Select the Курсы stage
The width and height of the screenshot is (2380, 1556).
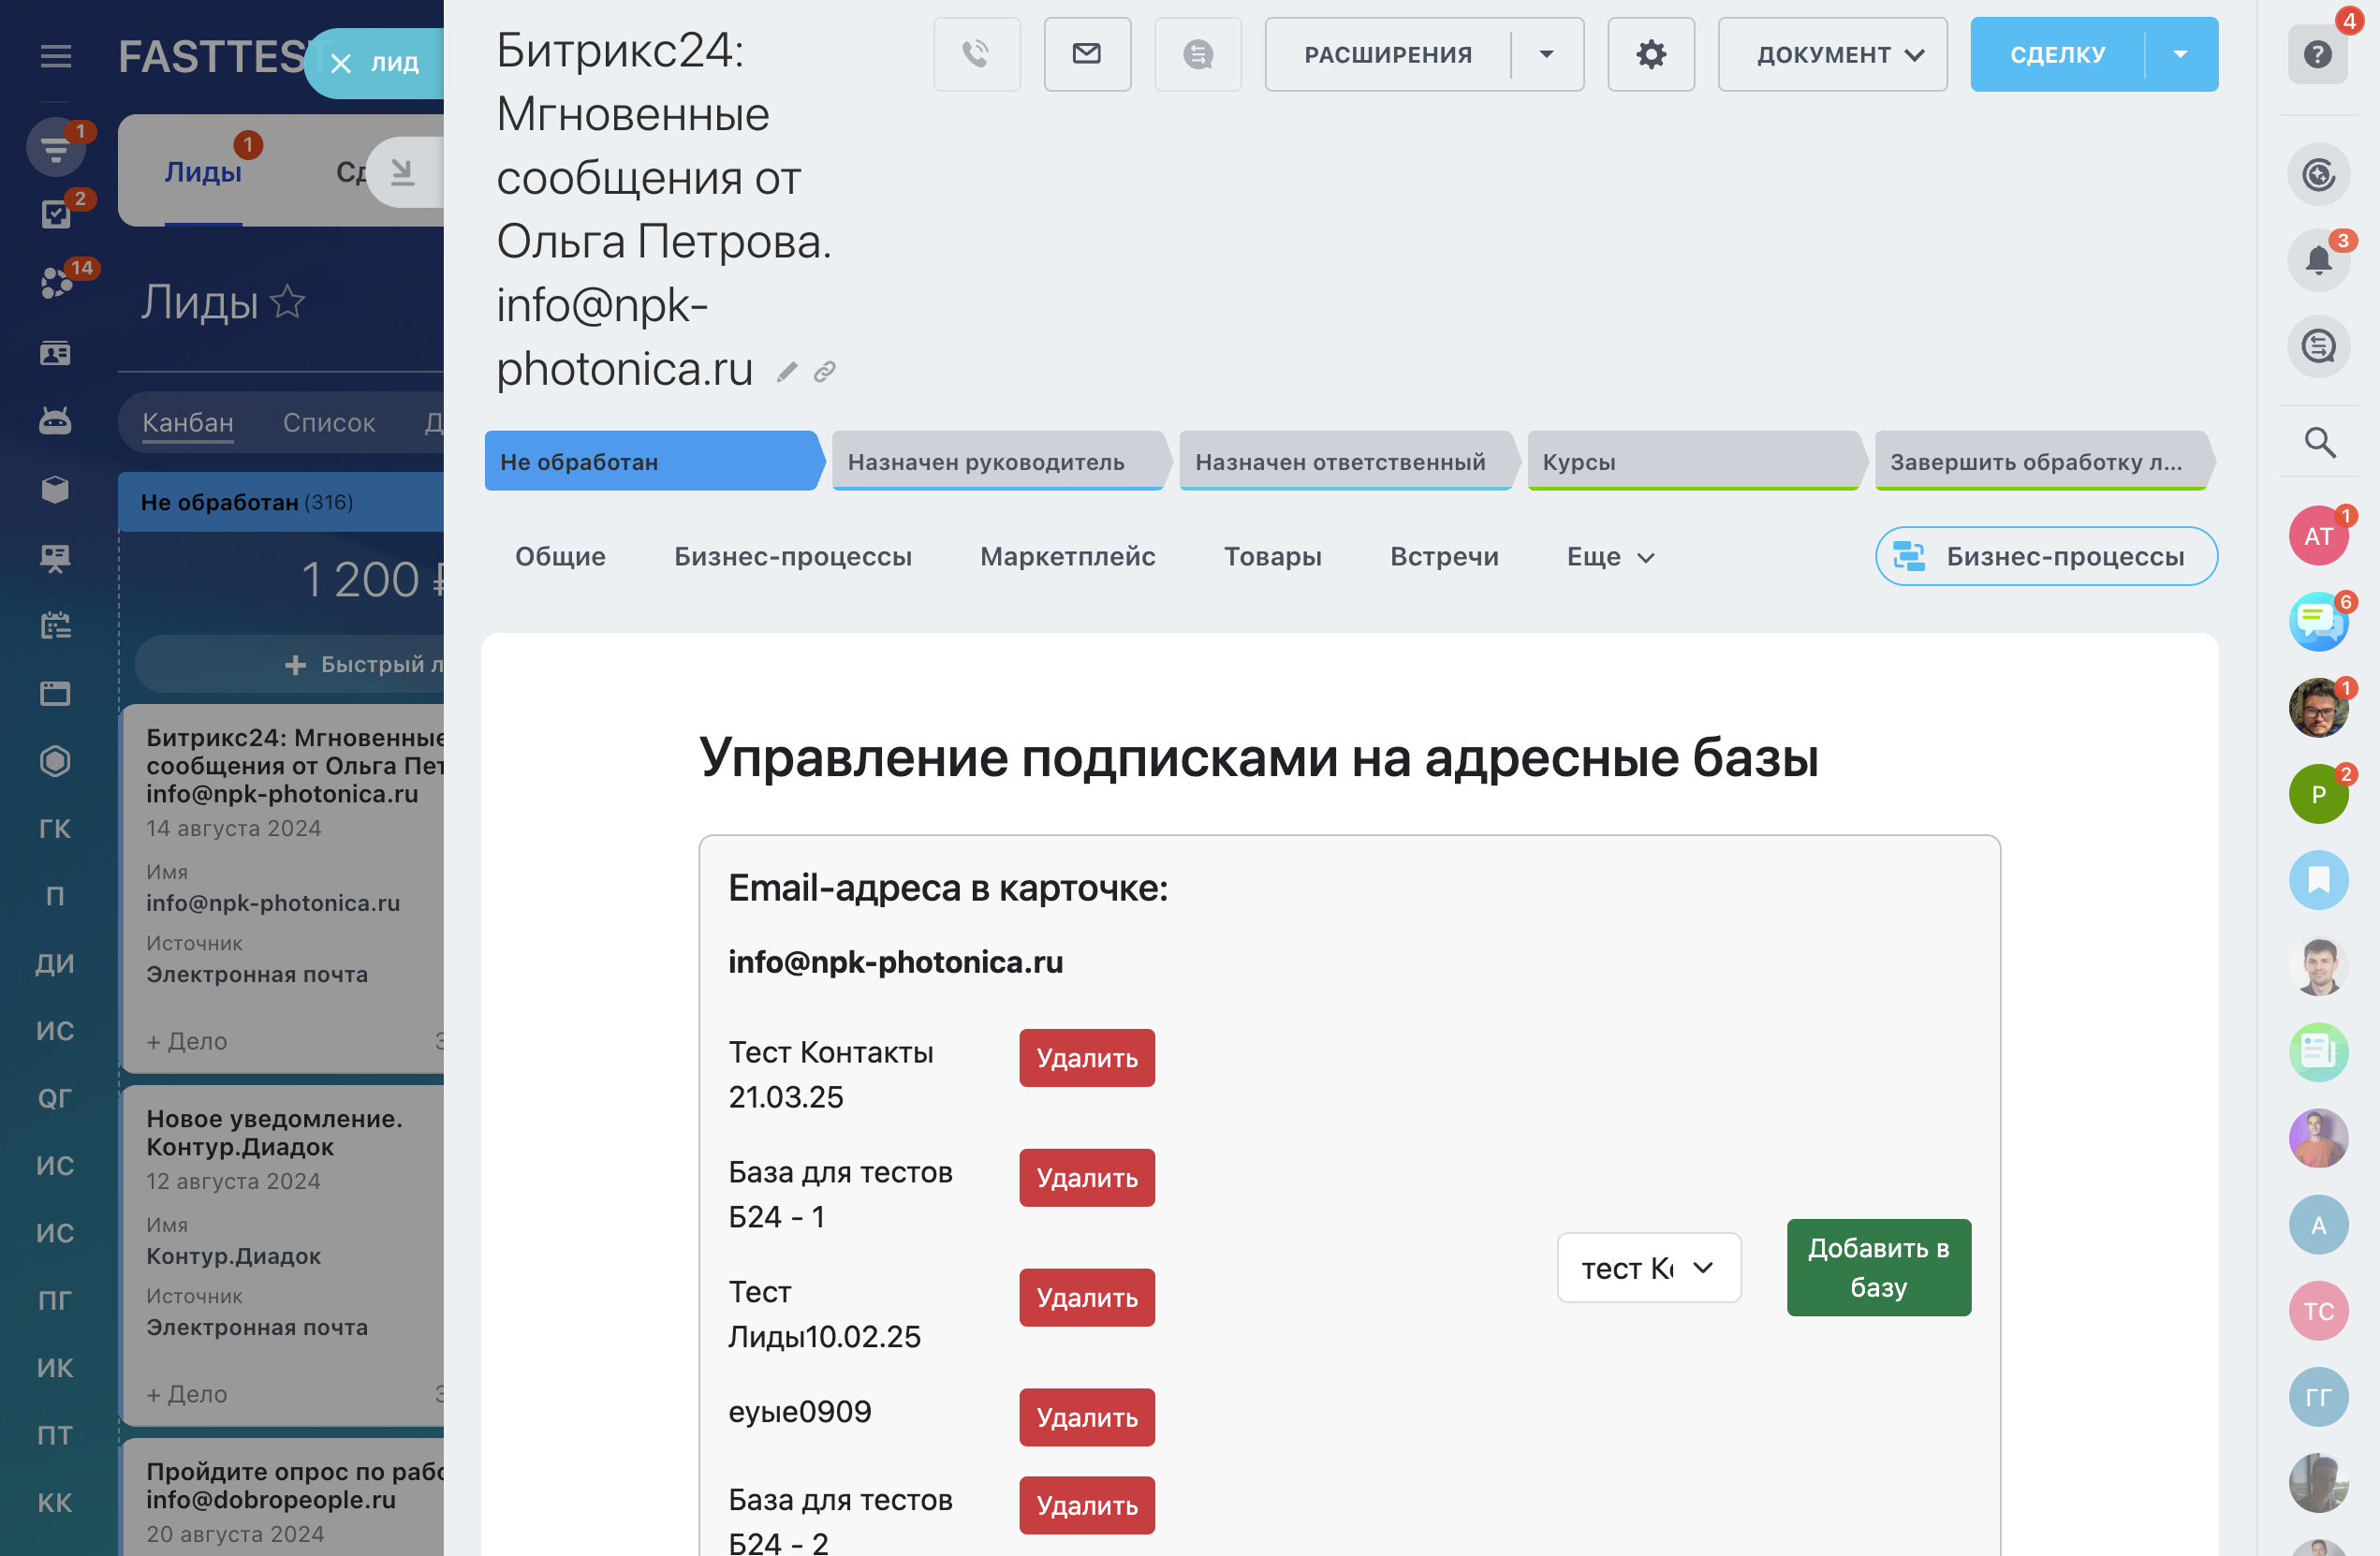point(1690,461)
